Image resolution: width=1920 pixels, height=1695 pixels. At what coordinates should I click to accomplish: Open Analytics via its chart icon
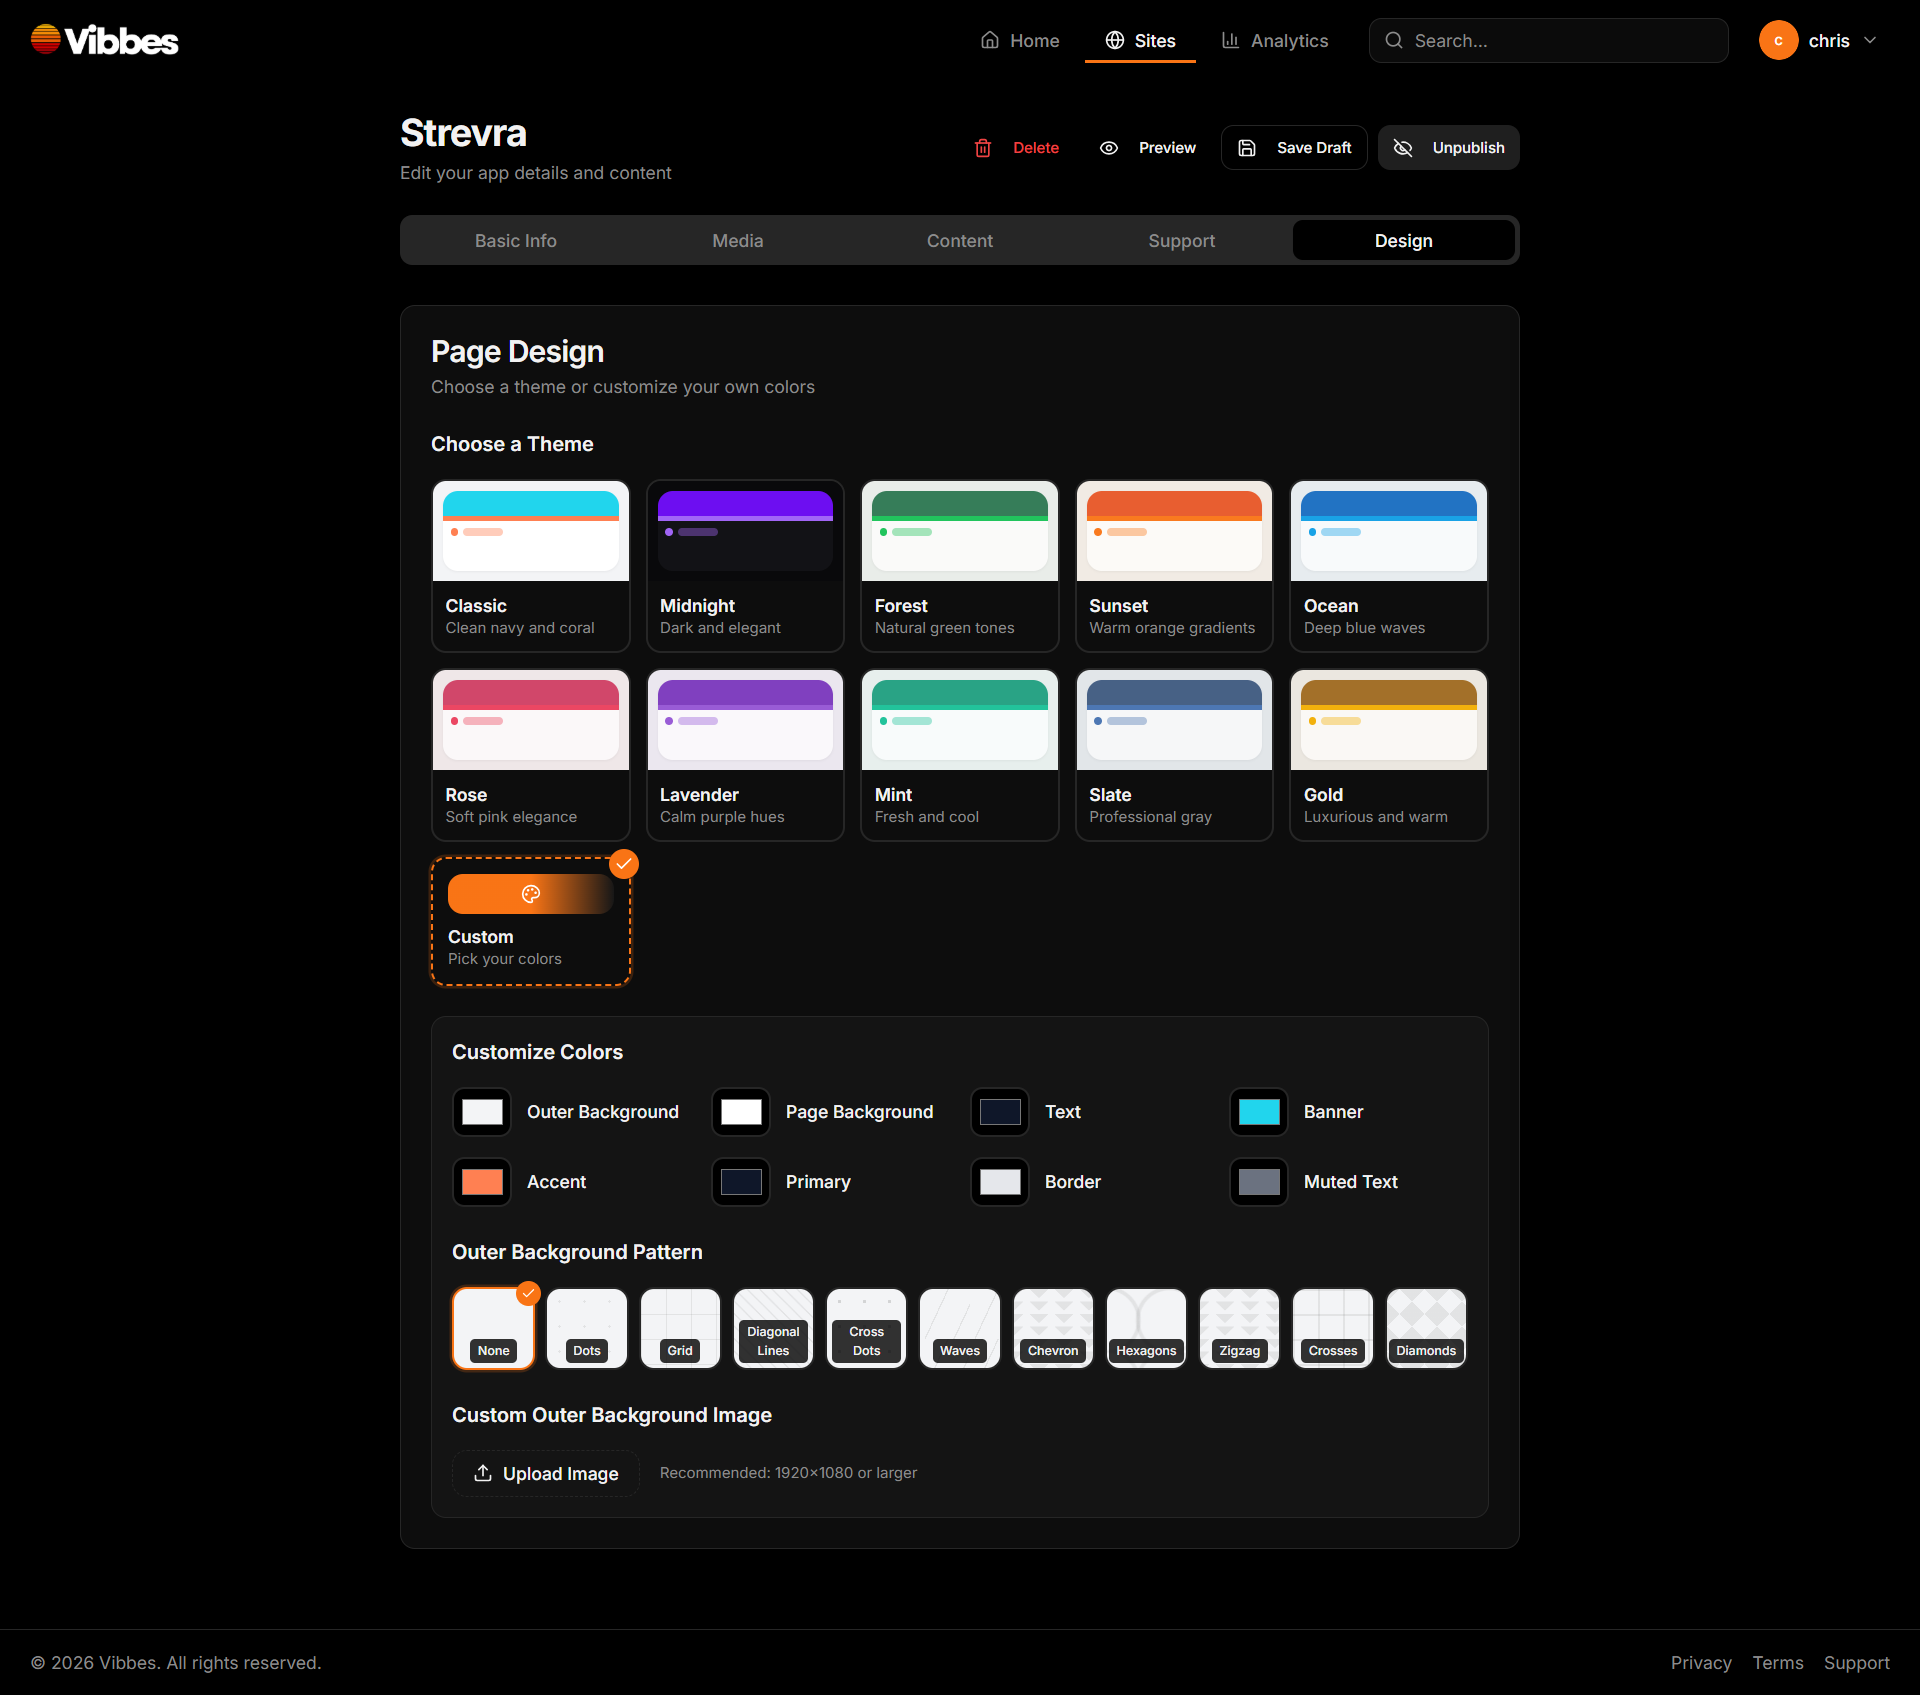click(x=1231, y=41)
